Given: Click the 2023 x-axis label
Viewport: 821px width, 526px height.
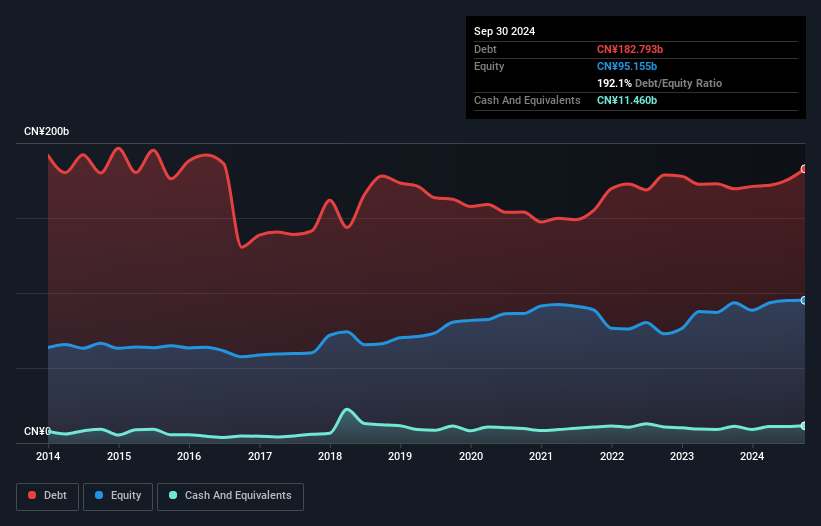Looking at the screenshot, I should pos(682,456).
